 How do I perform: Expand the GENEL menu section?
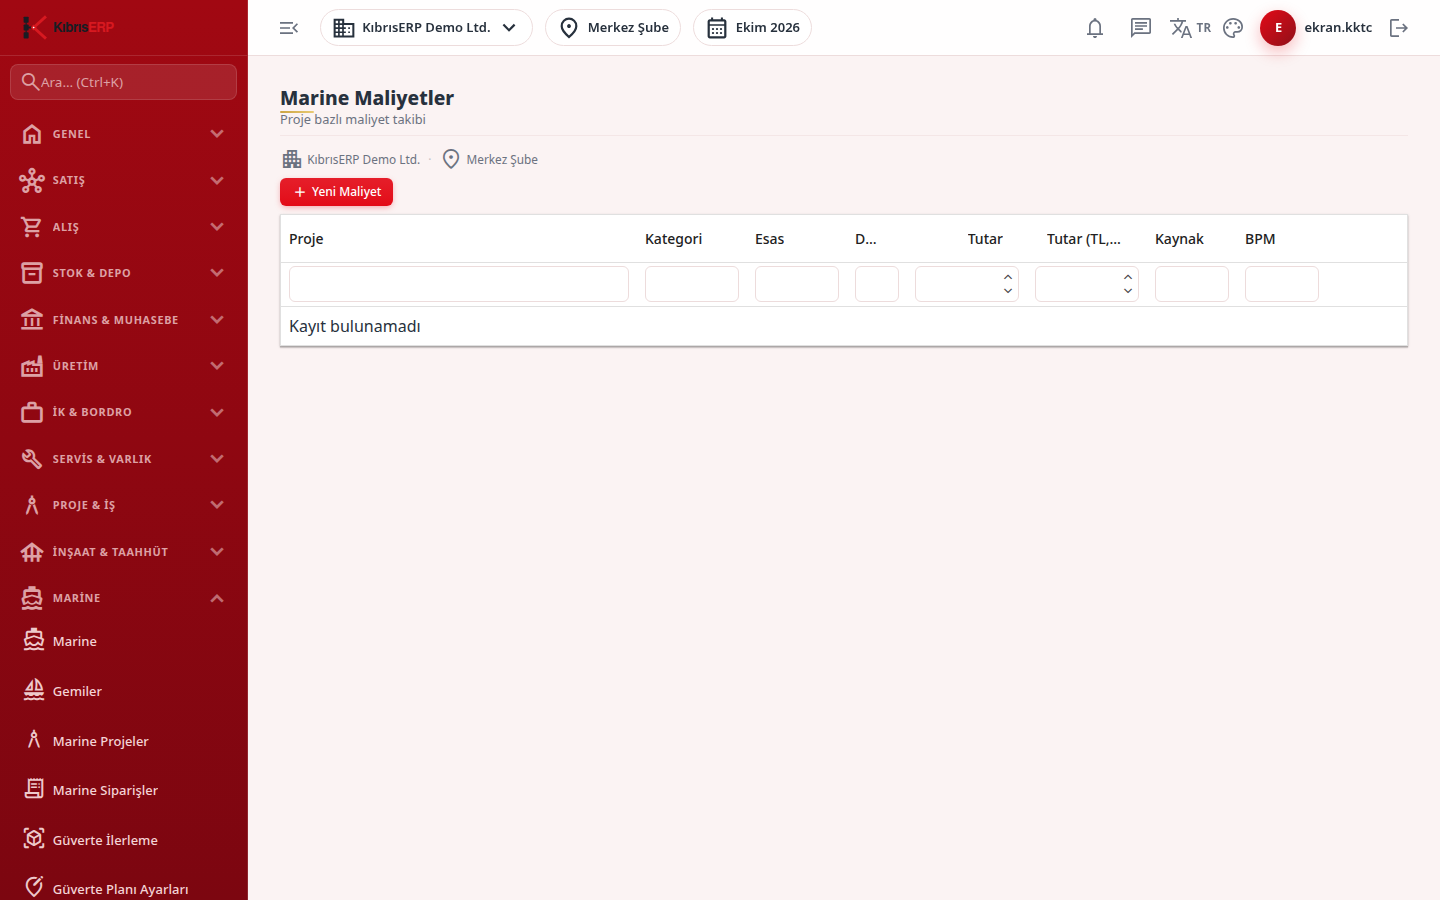[x=124, y=134]
